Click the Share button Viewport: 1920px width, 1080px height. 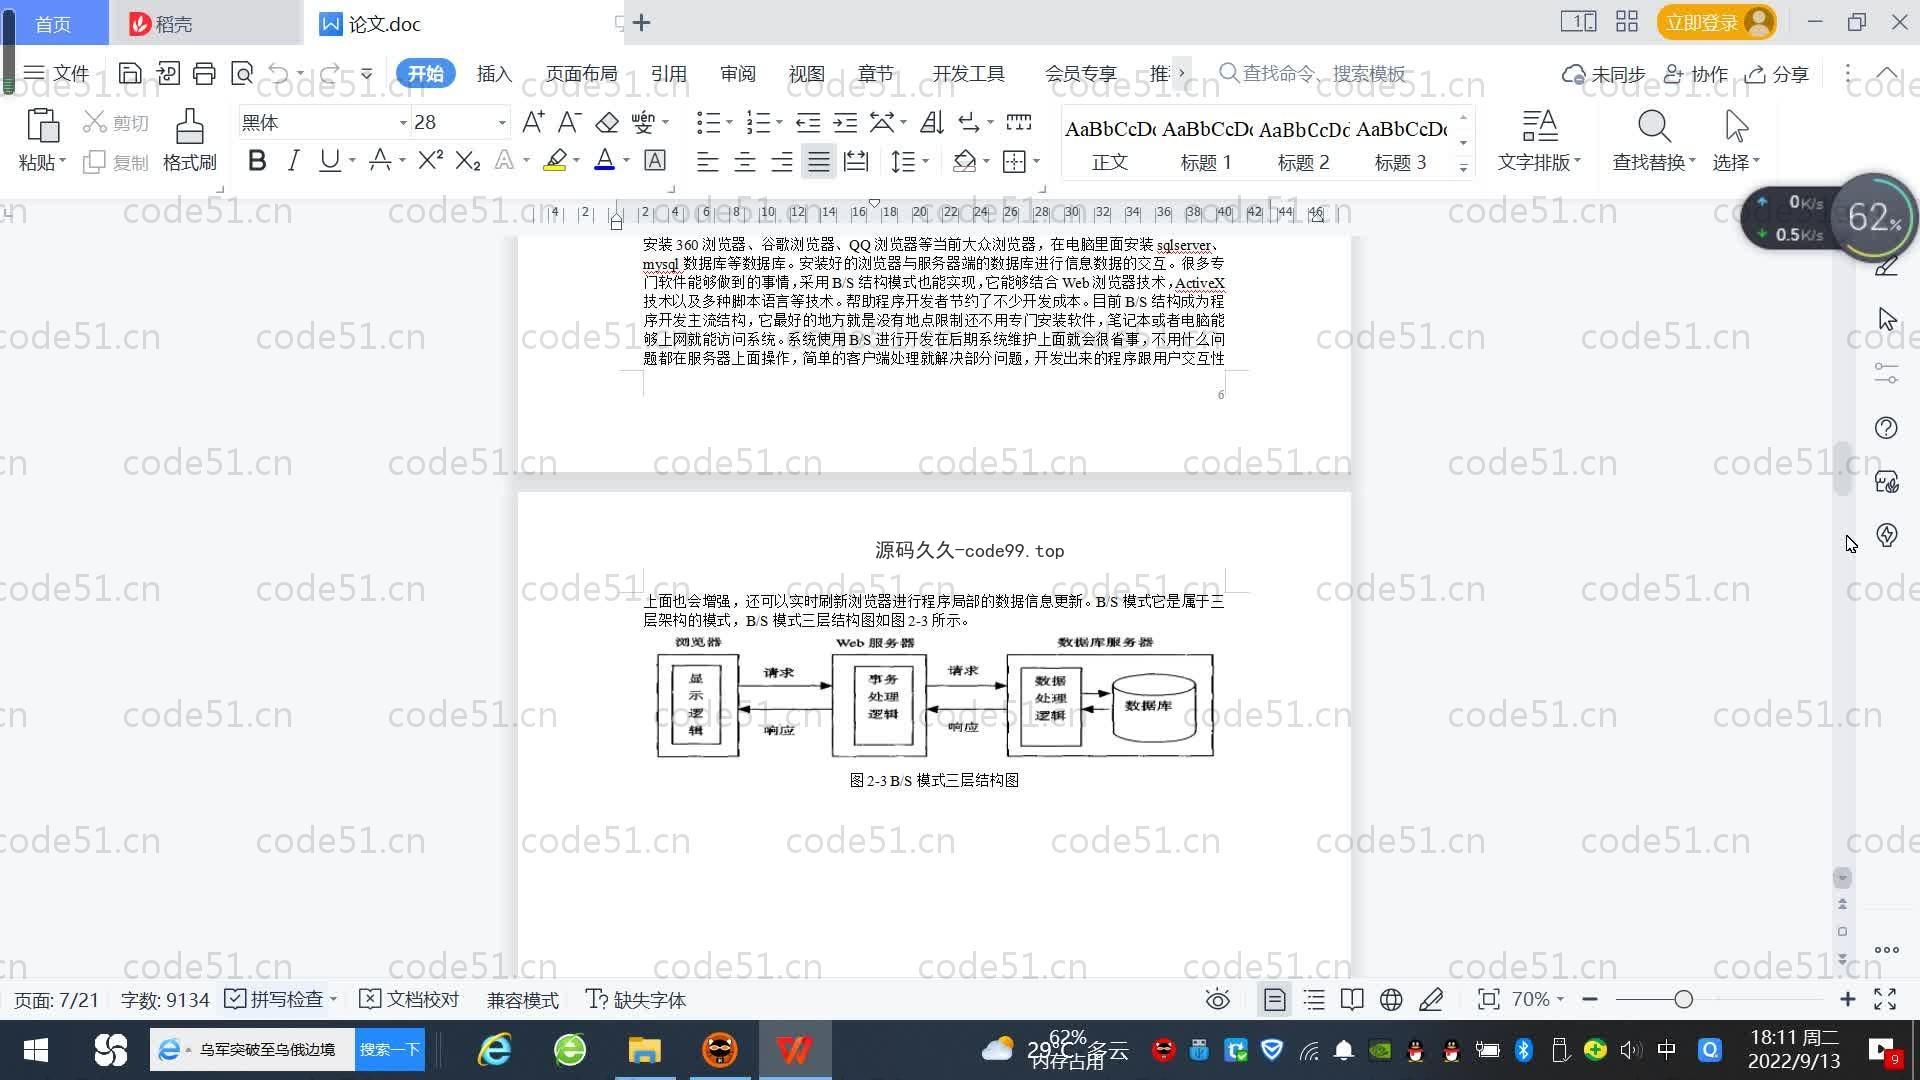pyautogui.click(x=1777, y=74)
